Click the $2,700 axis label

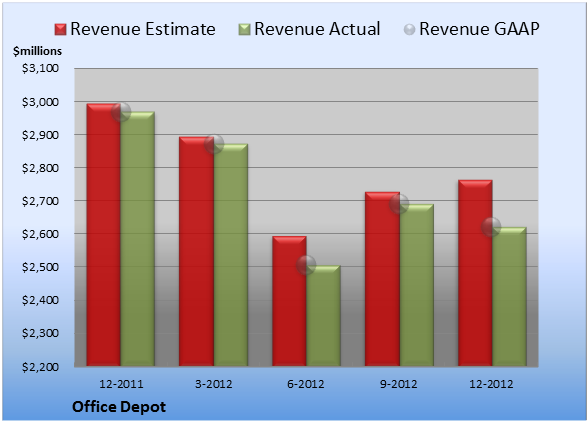click(40, 201)
